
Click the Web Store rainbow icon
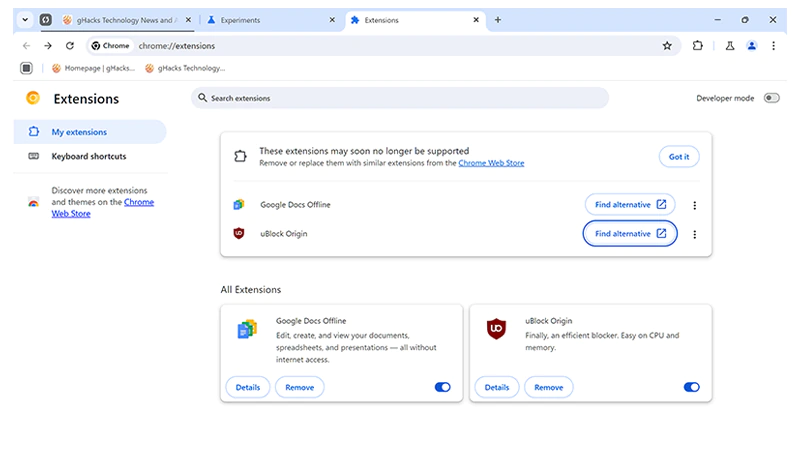(x=33, y=202)
